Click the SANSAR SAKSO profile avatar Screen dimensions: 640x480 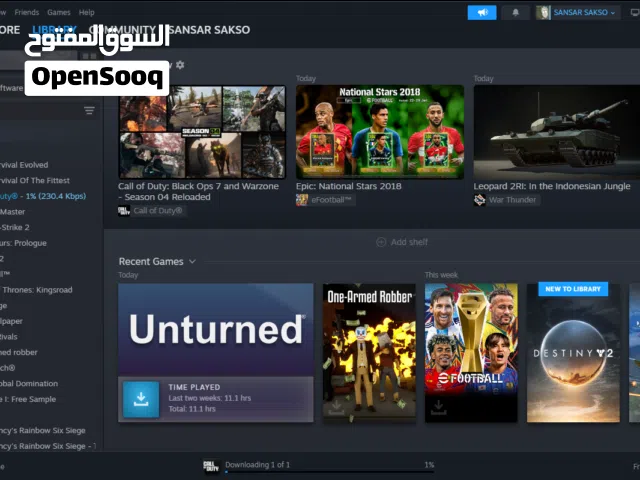point(543,13)
